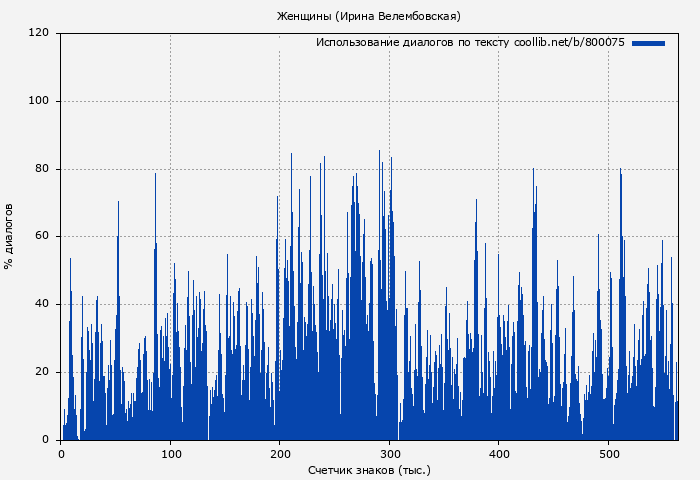This screenshot has height=480, width=700.
Task: Click the y-axis tick label 60
Action: [x=42, y=237]
